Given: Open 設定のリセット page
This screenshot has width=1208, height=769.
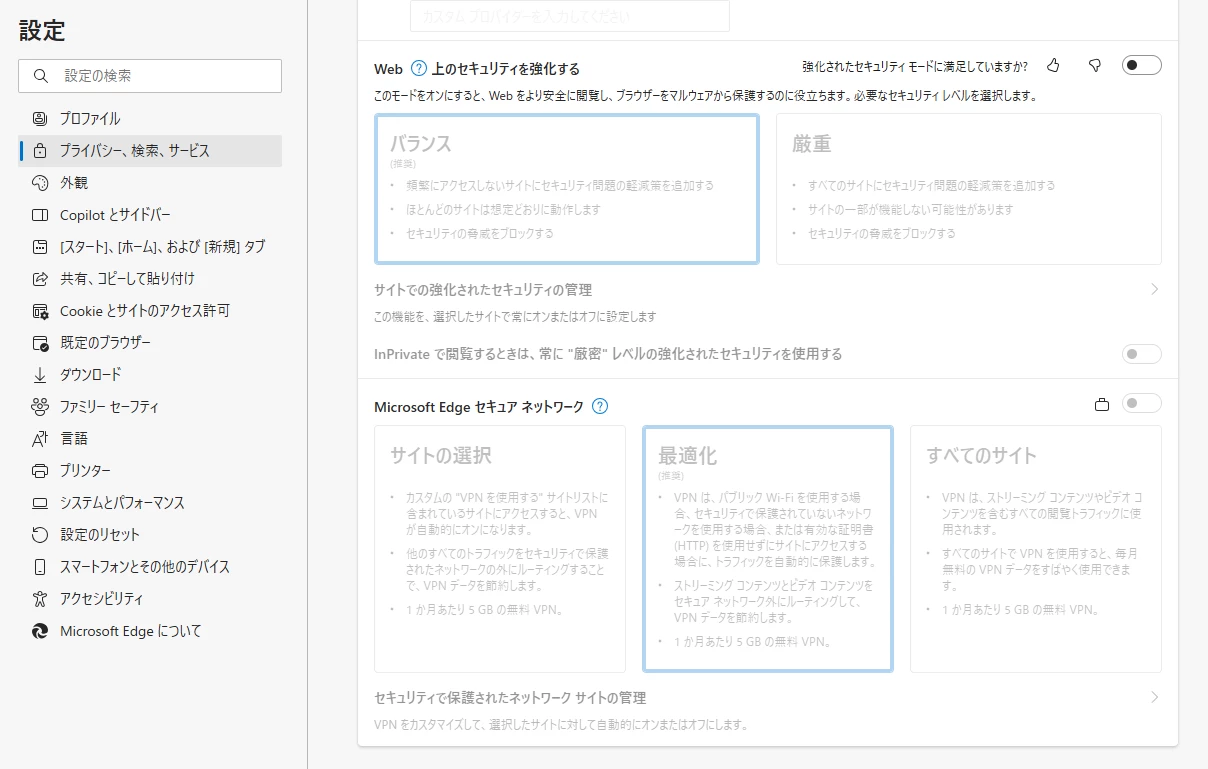Looking at the screenshot, I should coord(150,535).
